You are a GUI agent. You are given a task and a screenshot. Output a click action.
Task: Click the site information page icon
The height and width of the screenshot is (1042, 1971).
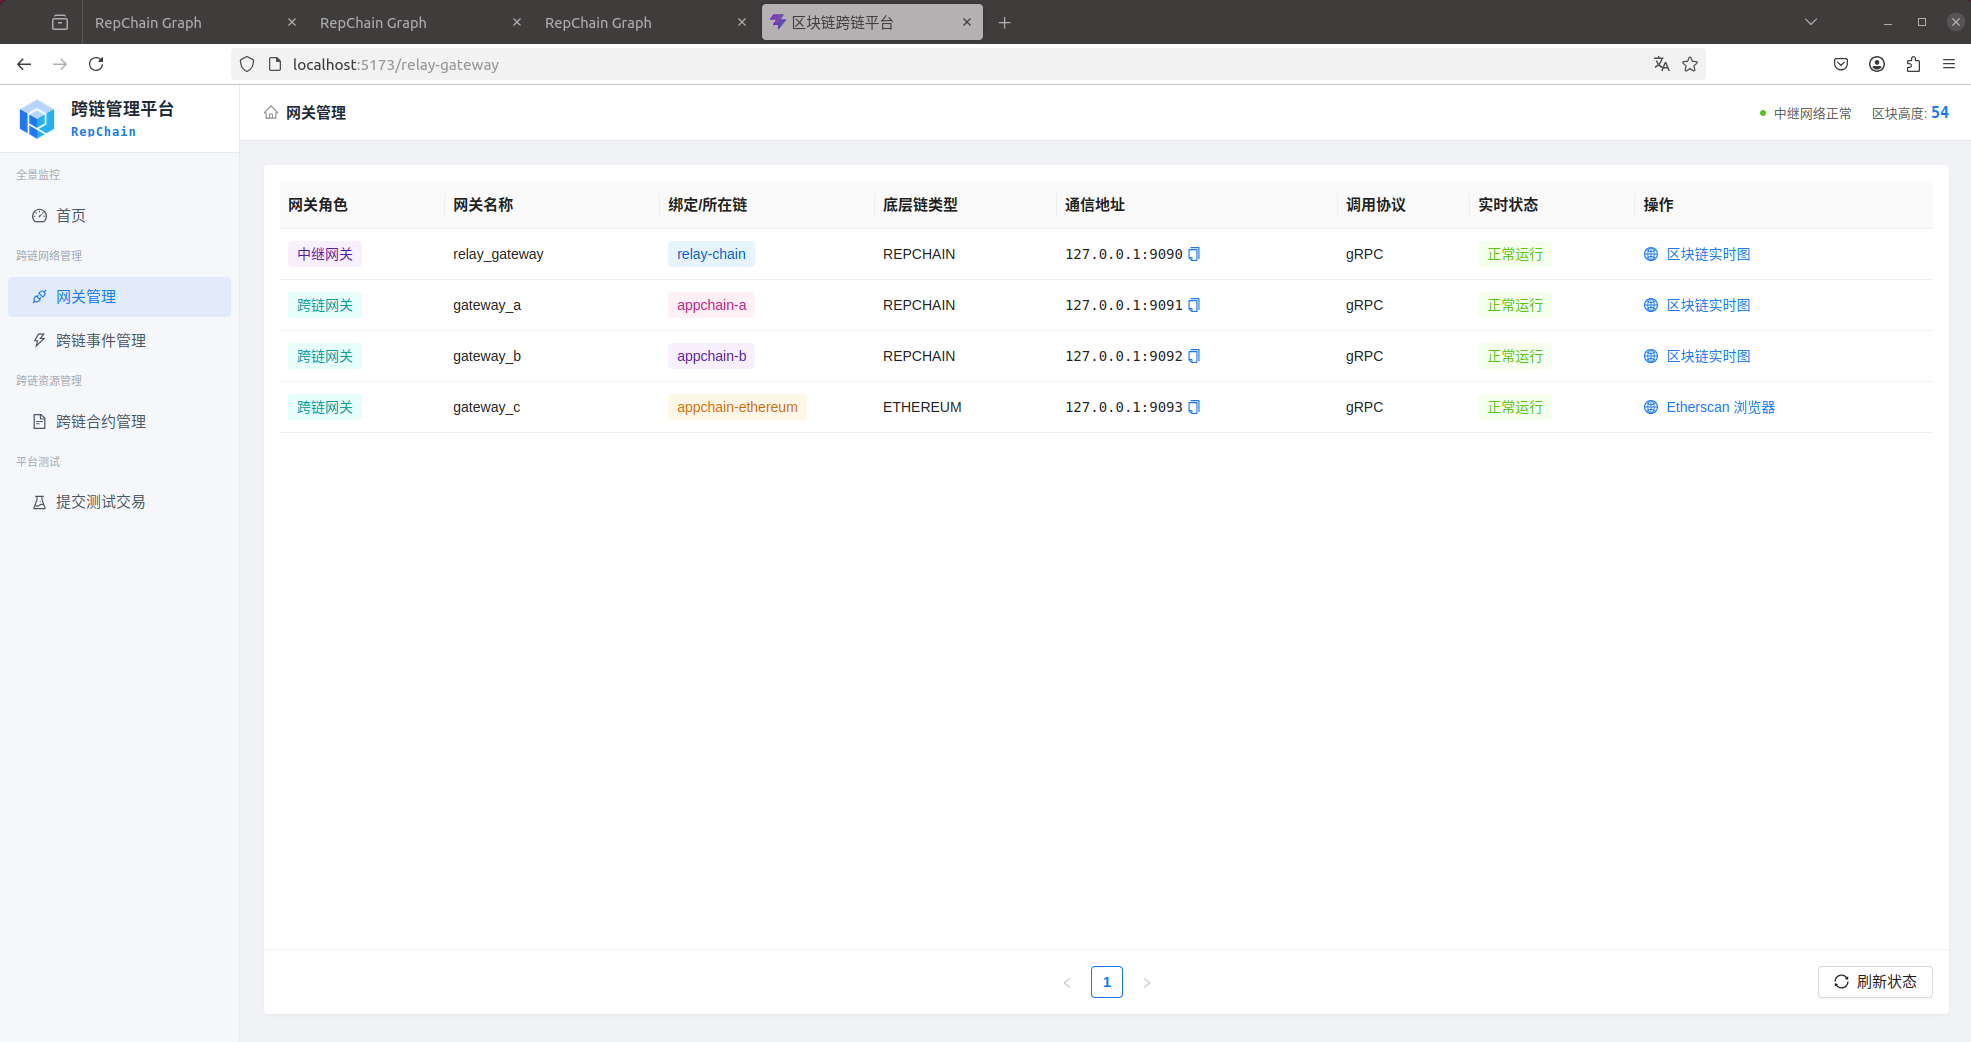(x=275, y=64)
